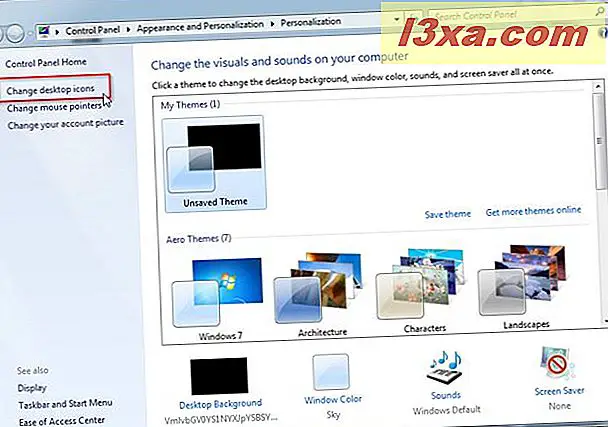Click the Save theme link

(x=447, y=214)
